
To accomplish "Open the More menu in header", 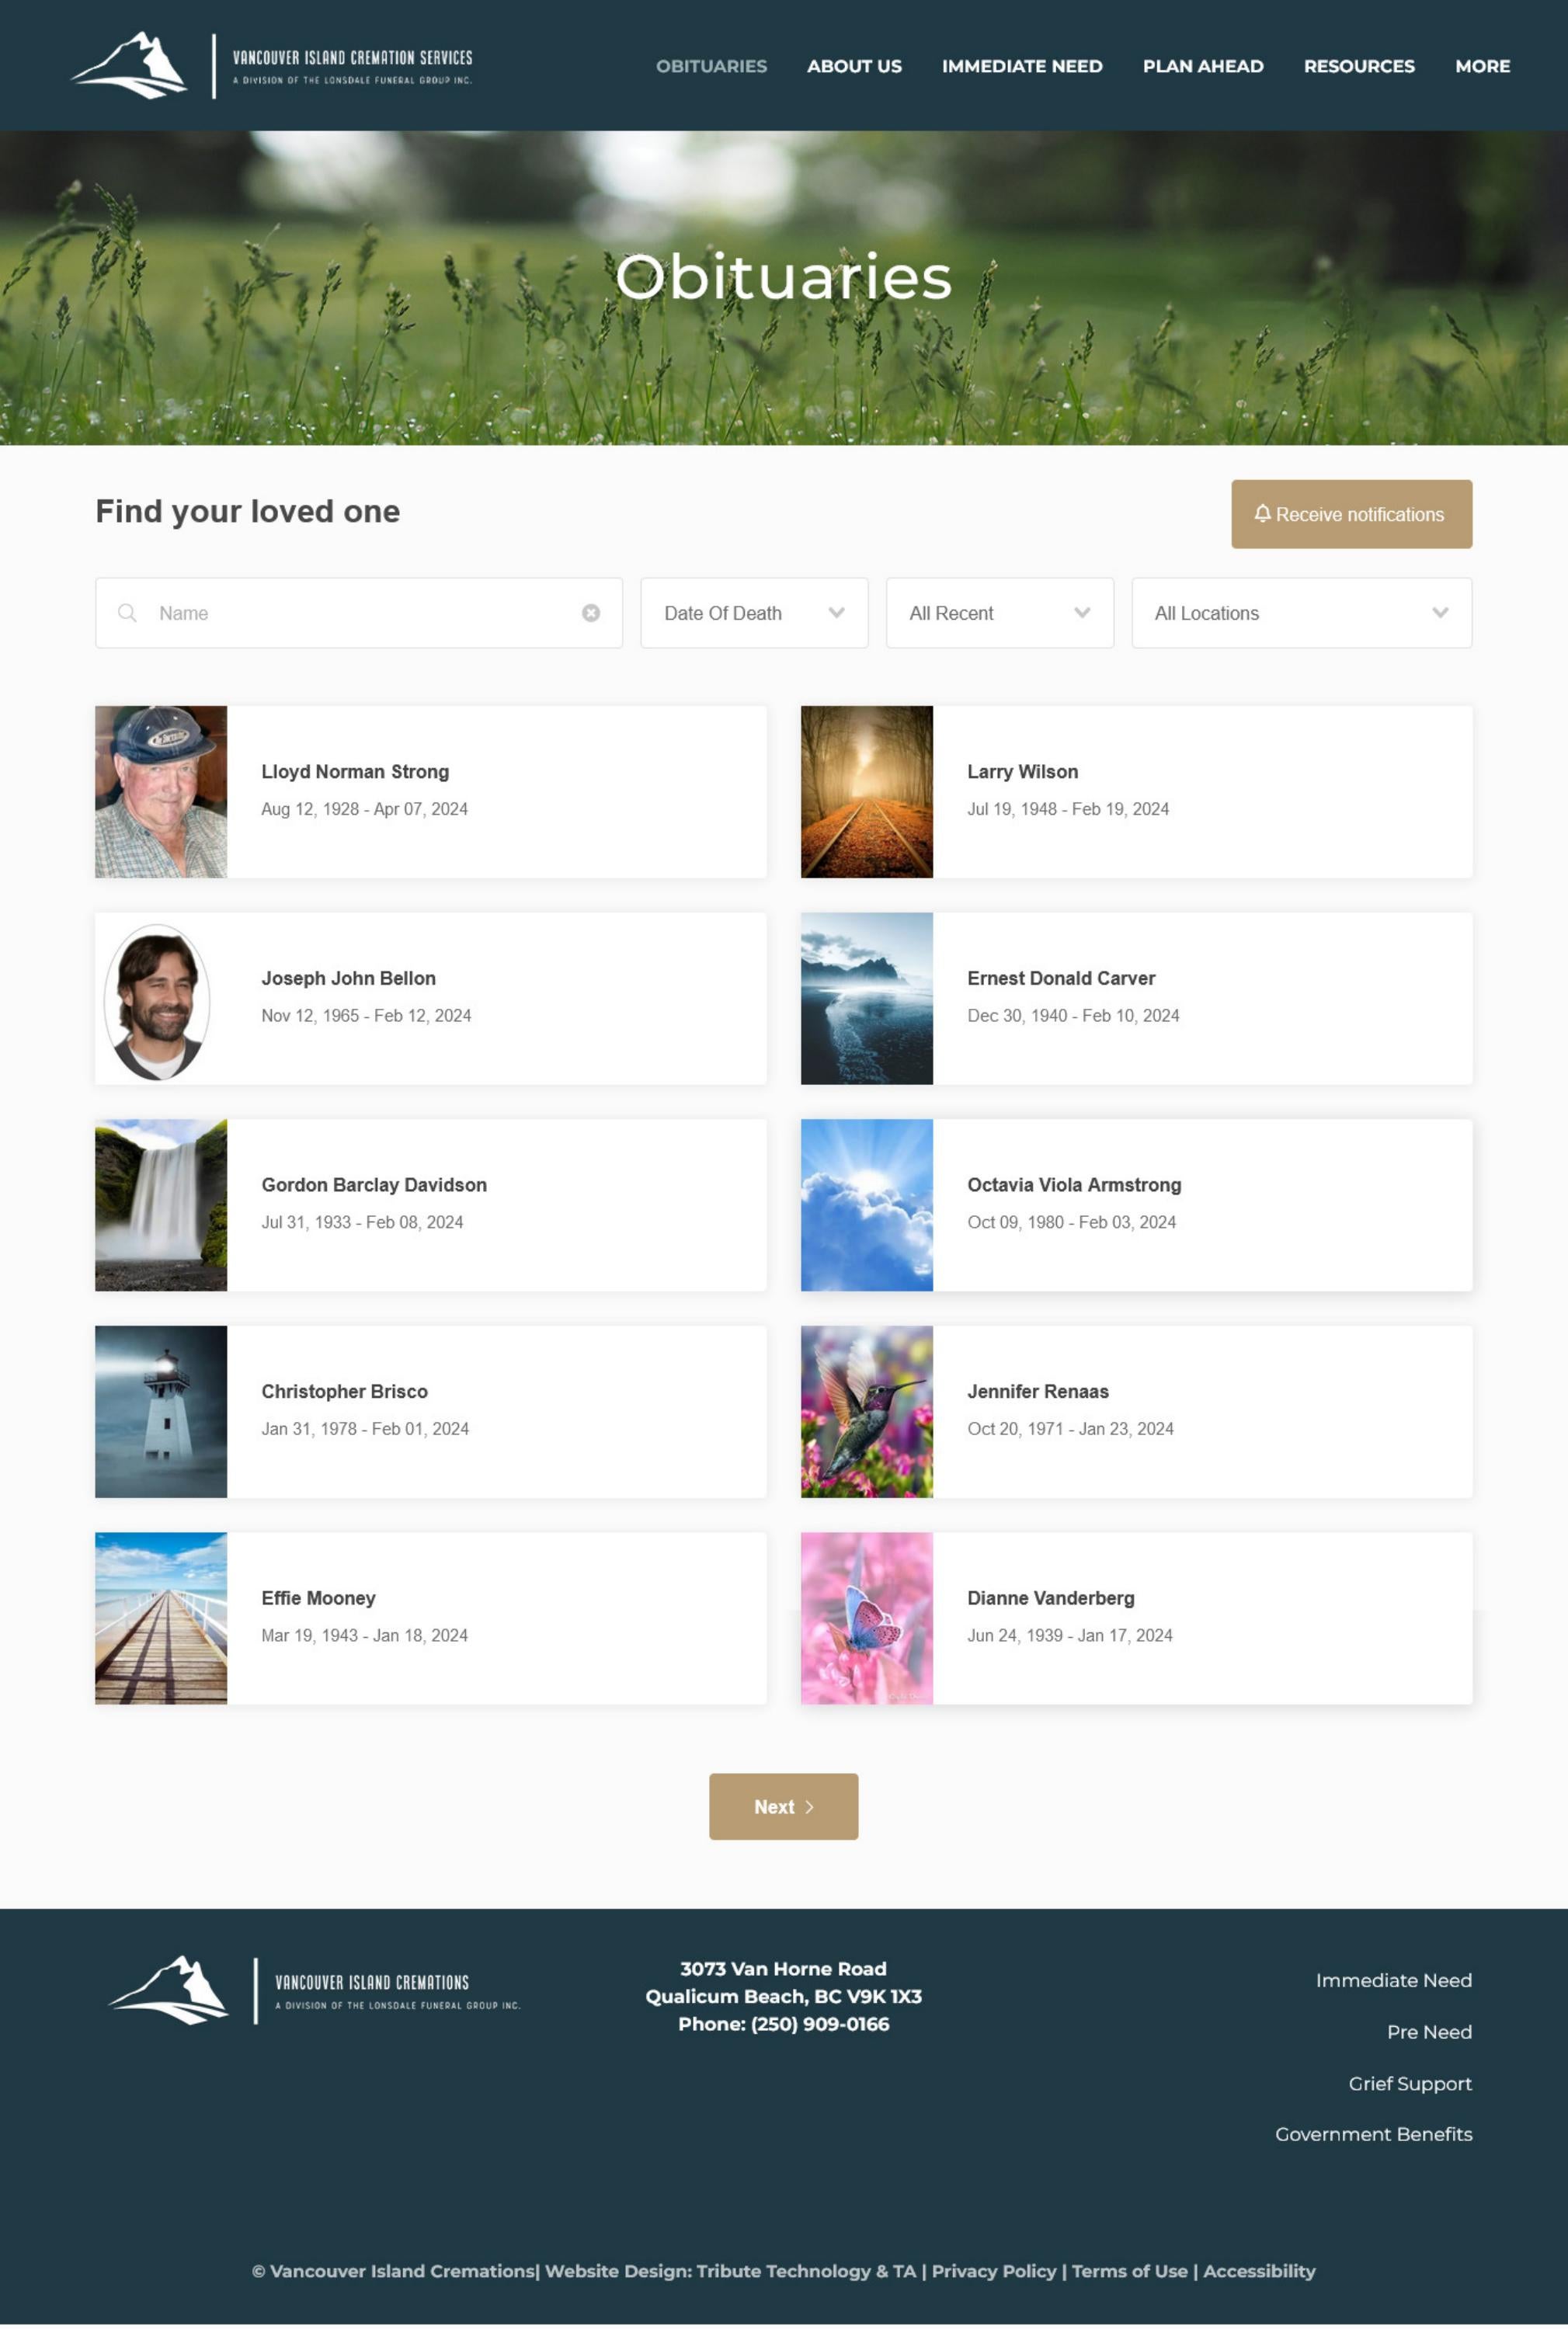I will (1482, 66).
